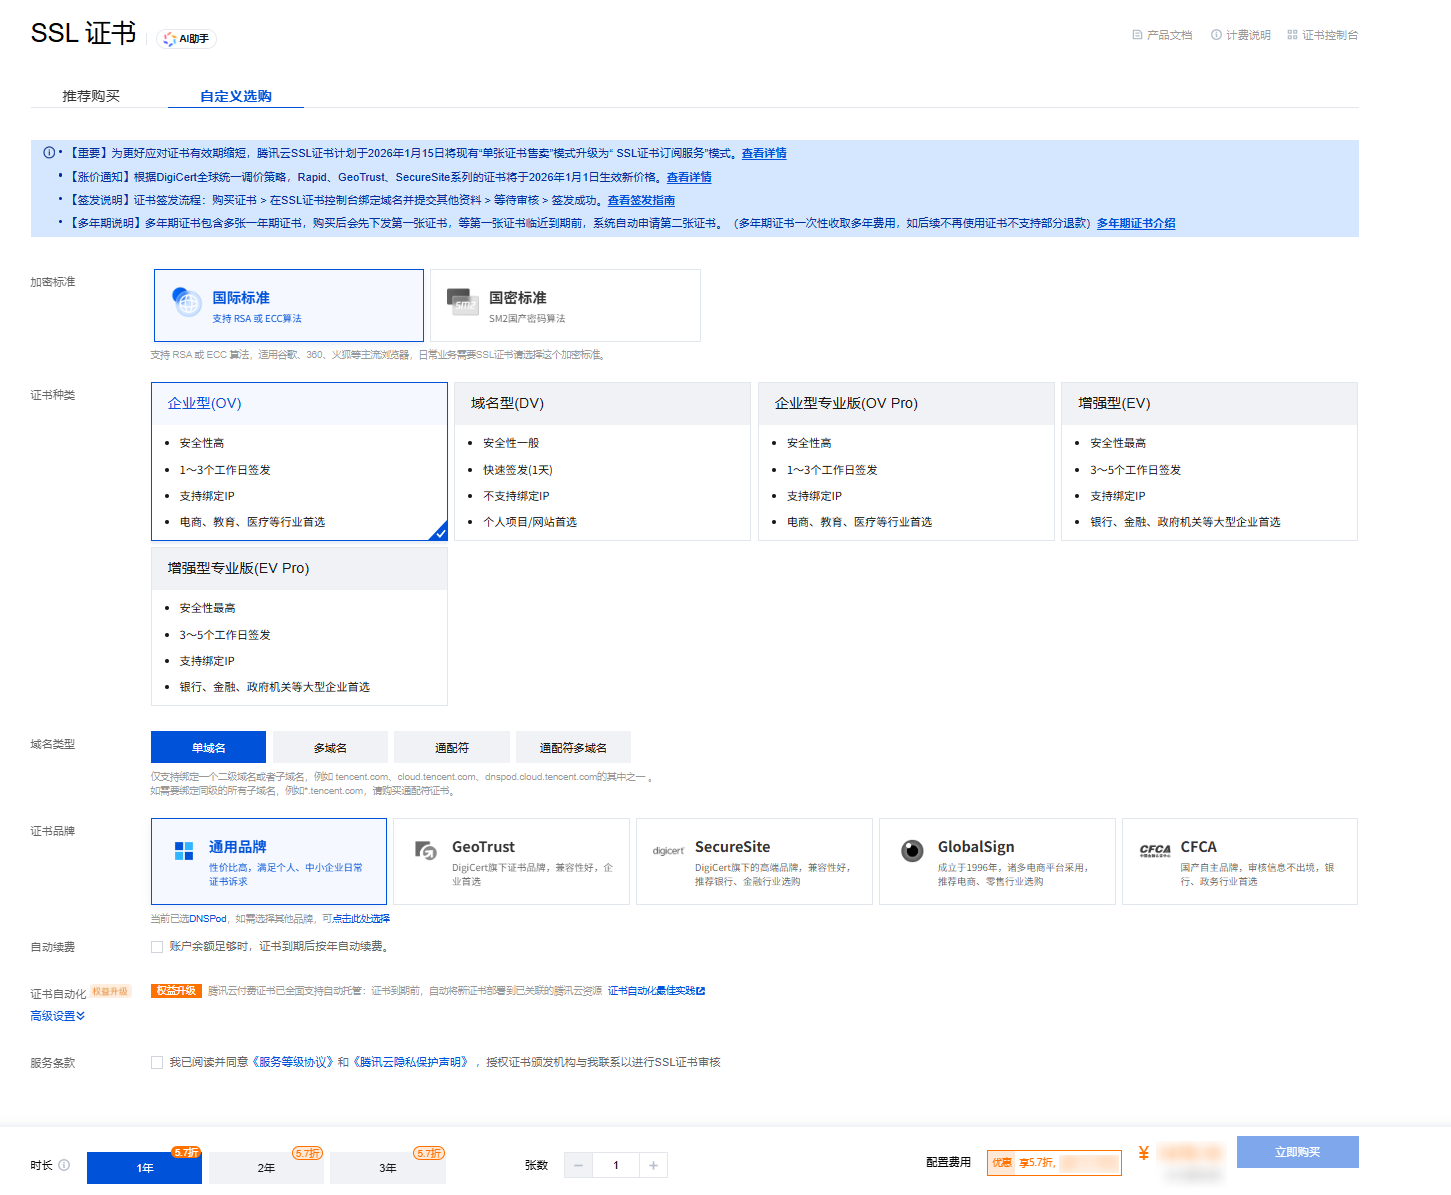Open the 查看签发指南 link
Screen dimensions: 1451x1195
coord(641,200)
